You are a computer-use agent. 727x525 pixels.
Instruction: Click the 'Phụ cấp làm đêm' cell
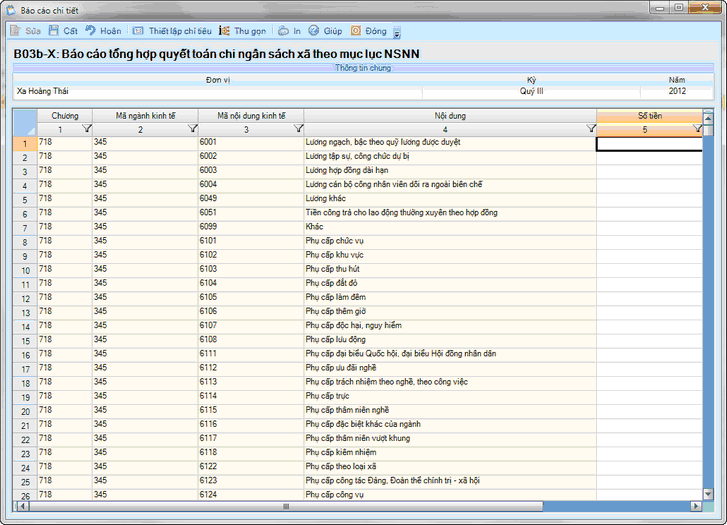pyautogui.click(x=450, y=297)
